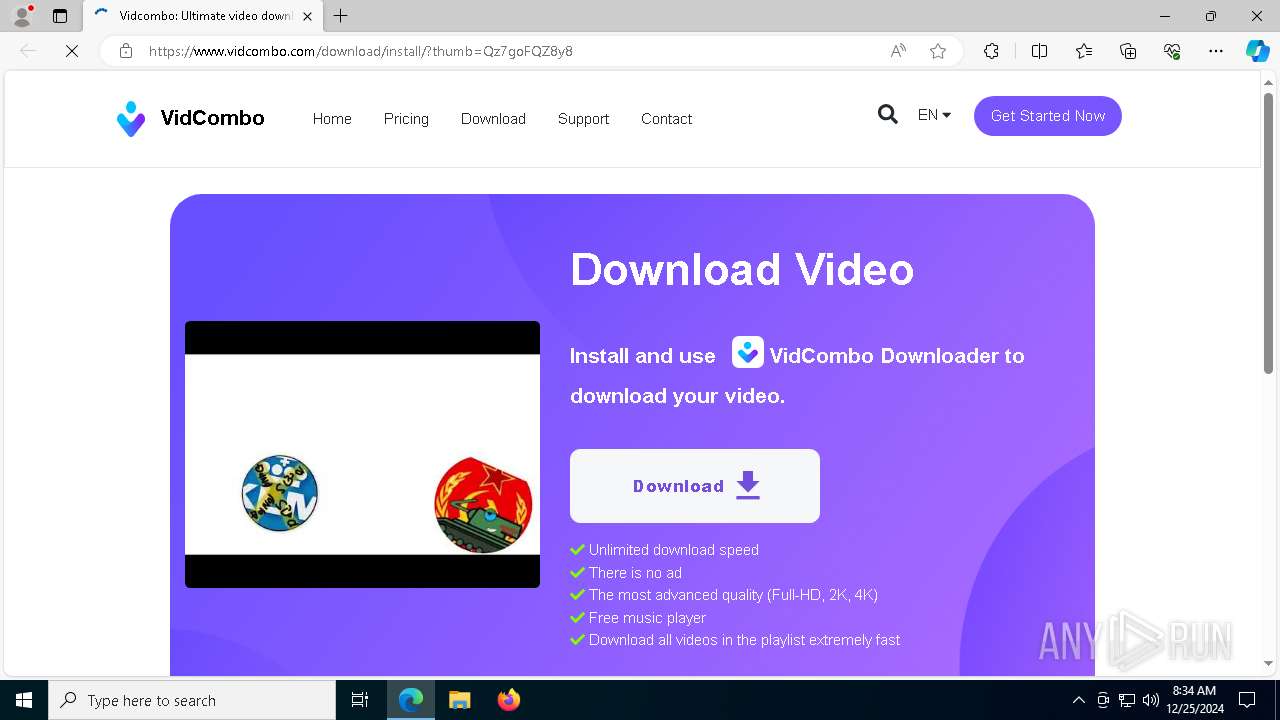The width and height of the screenshot is (1280, 720).
Task: Open a new browser tab
Action: [341, 16]
